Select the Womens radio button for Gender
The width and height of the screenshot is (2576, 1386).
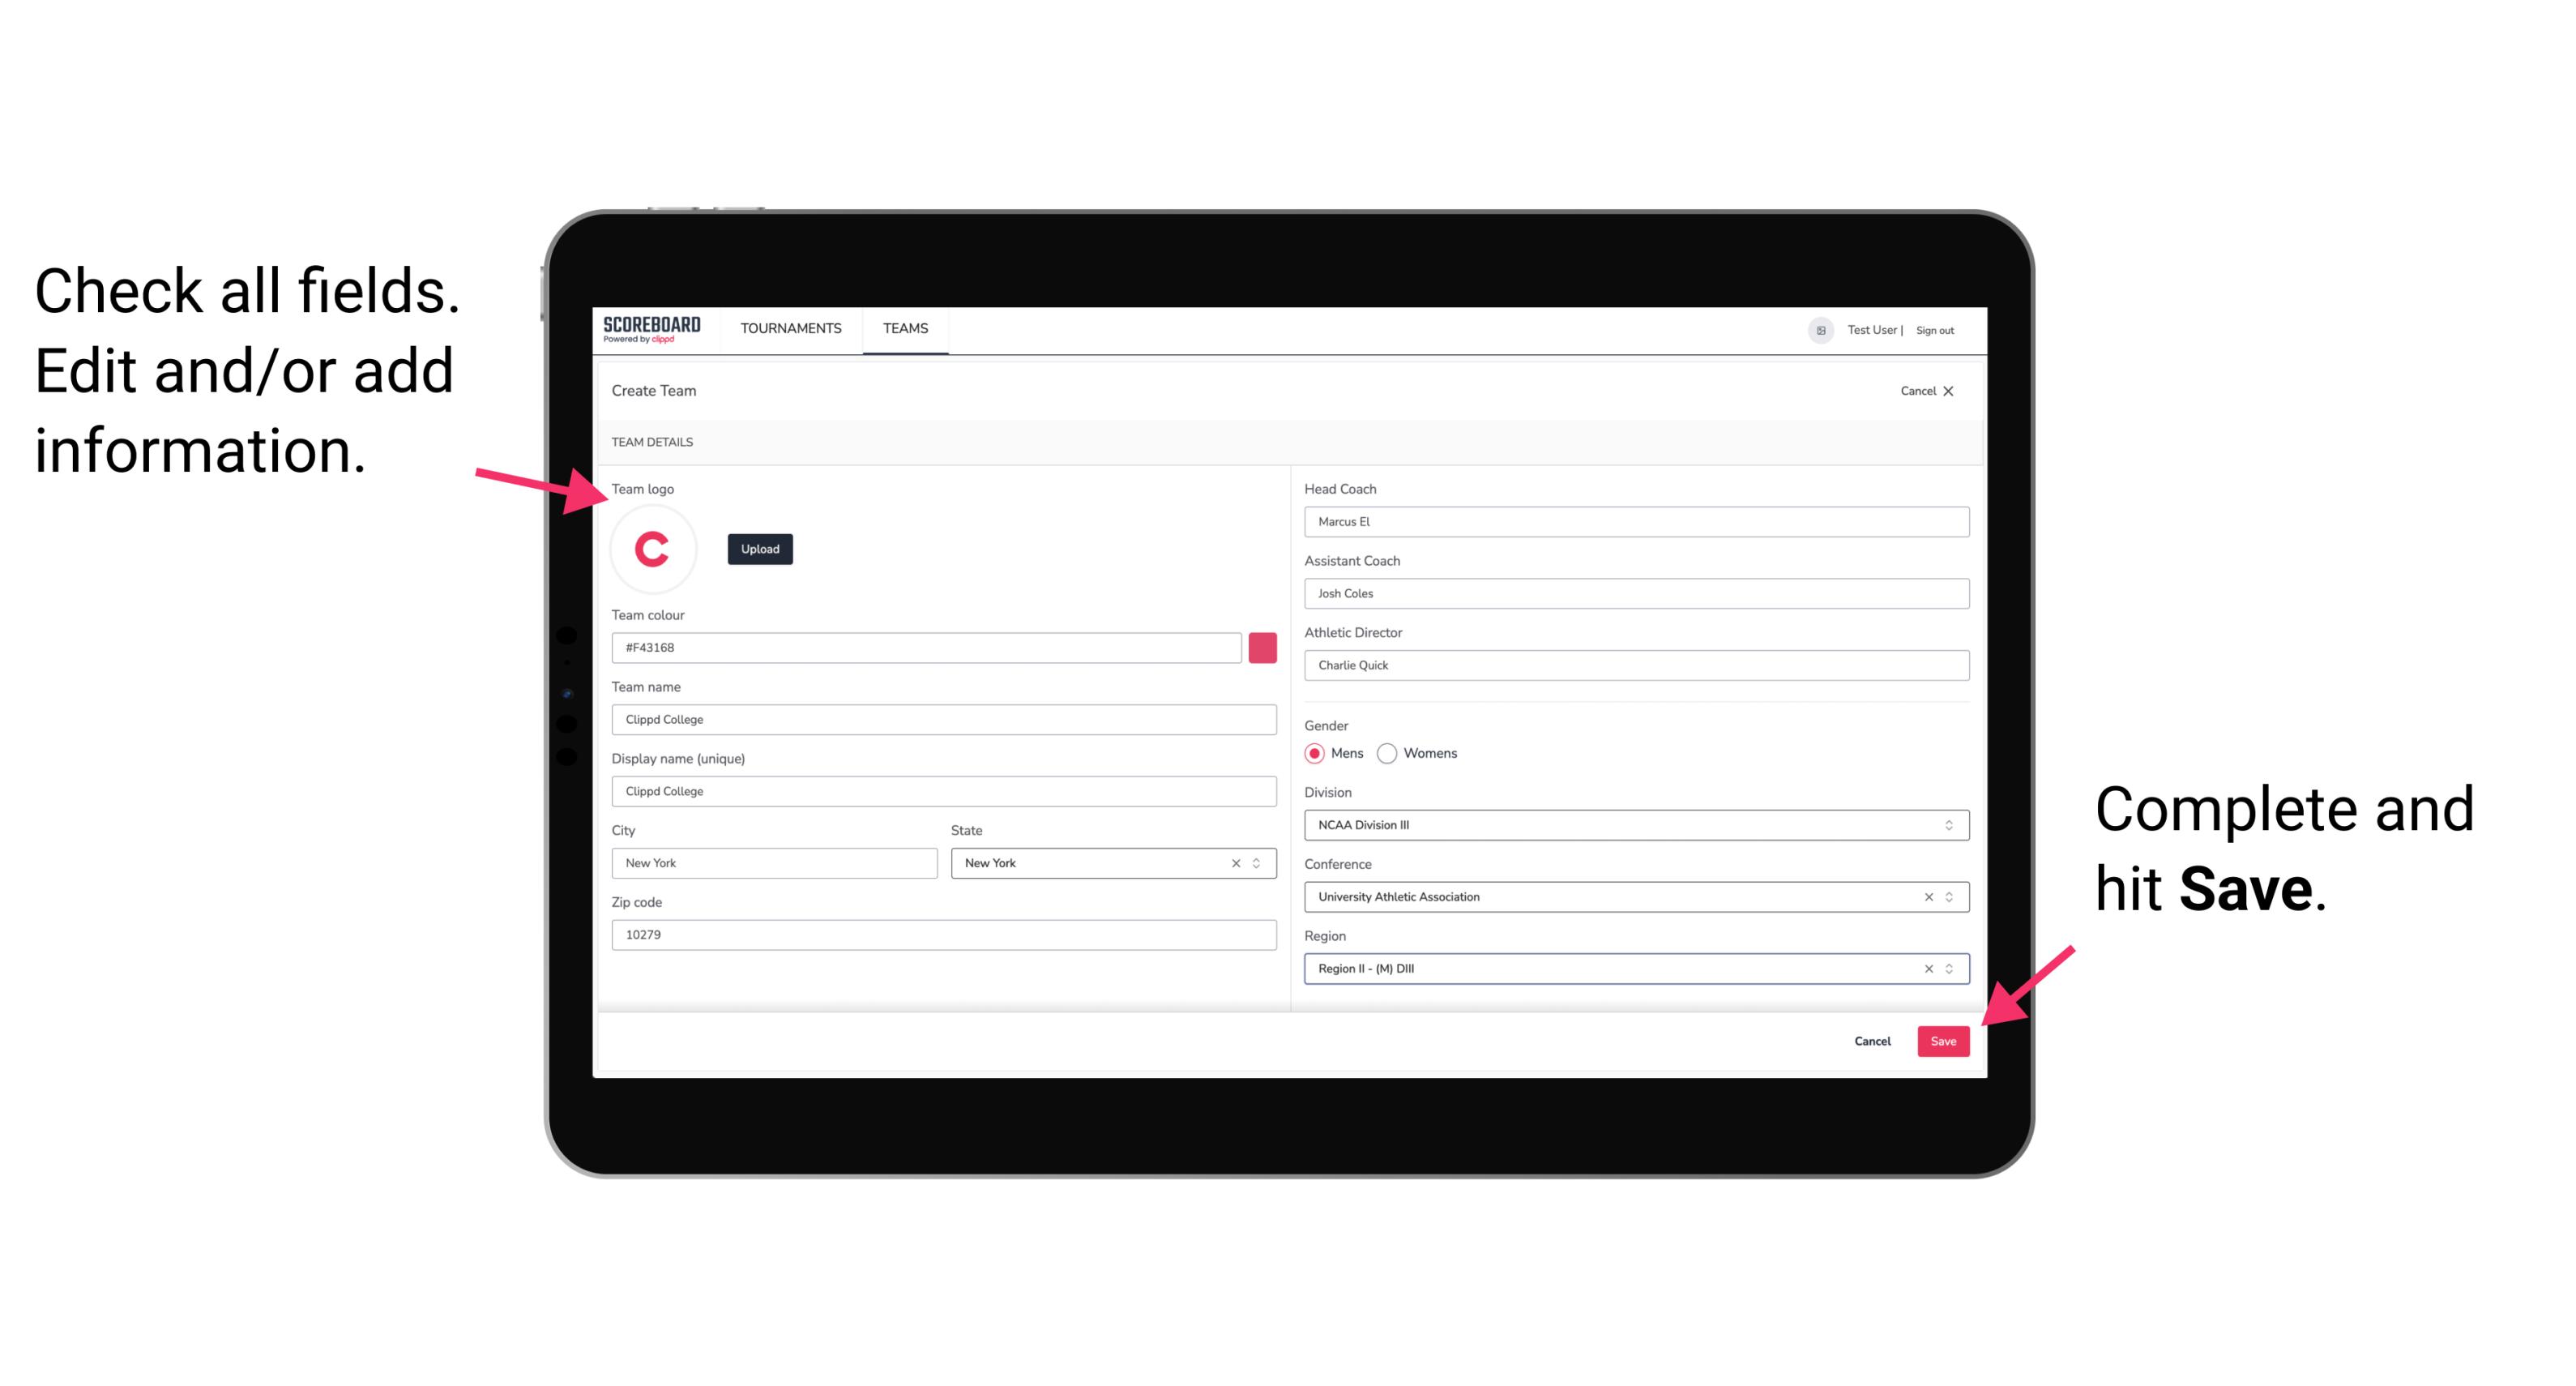1394,753
